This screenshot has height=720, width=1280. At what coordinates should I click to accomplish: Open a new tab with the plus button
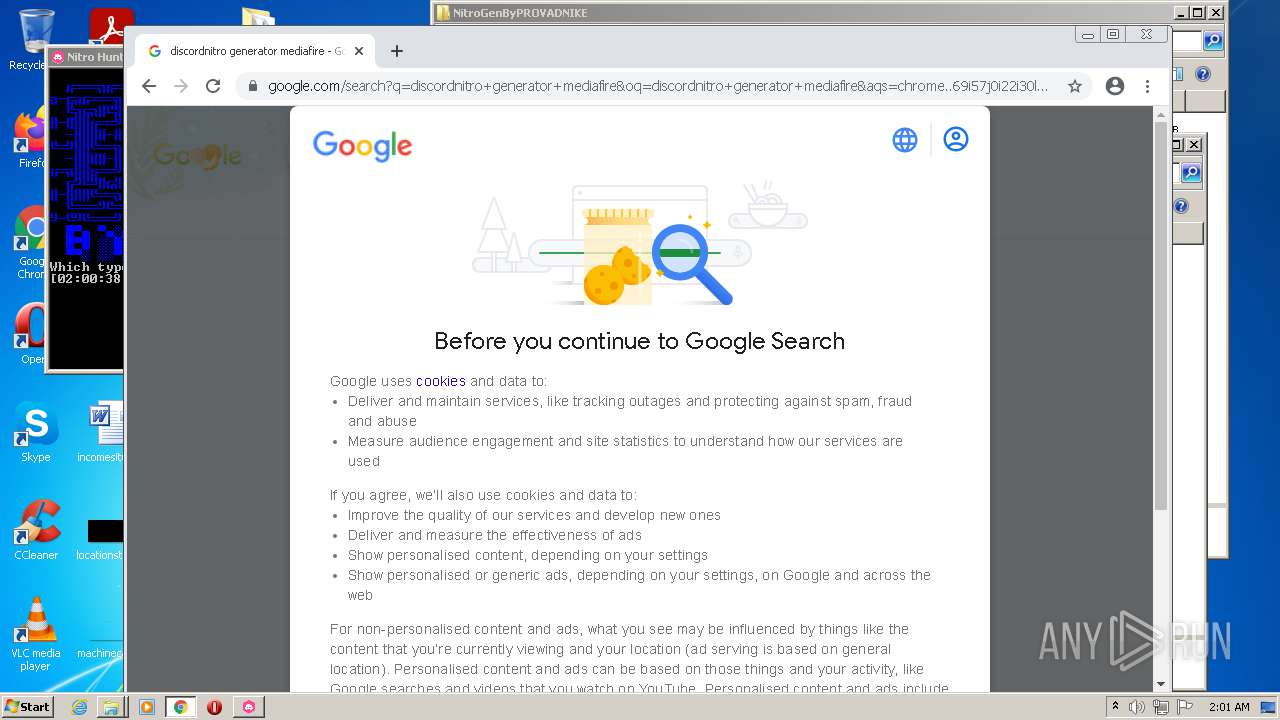pyautogui.click(x=397, y=51)
